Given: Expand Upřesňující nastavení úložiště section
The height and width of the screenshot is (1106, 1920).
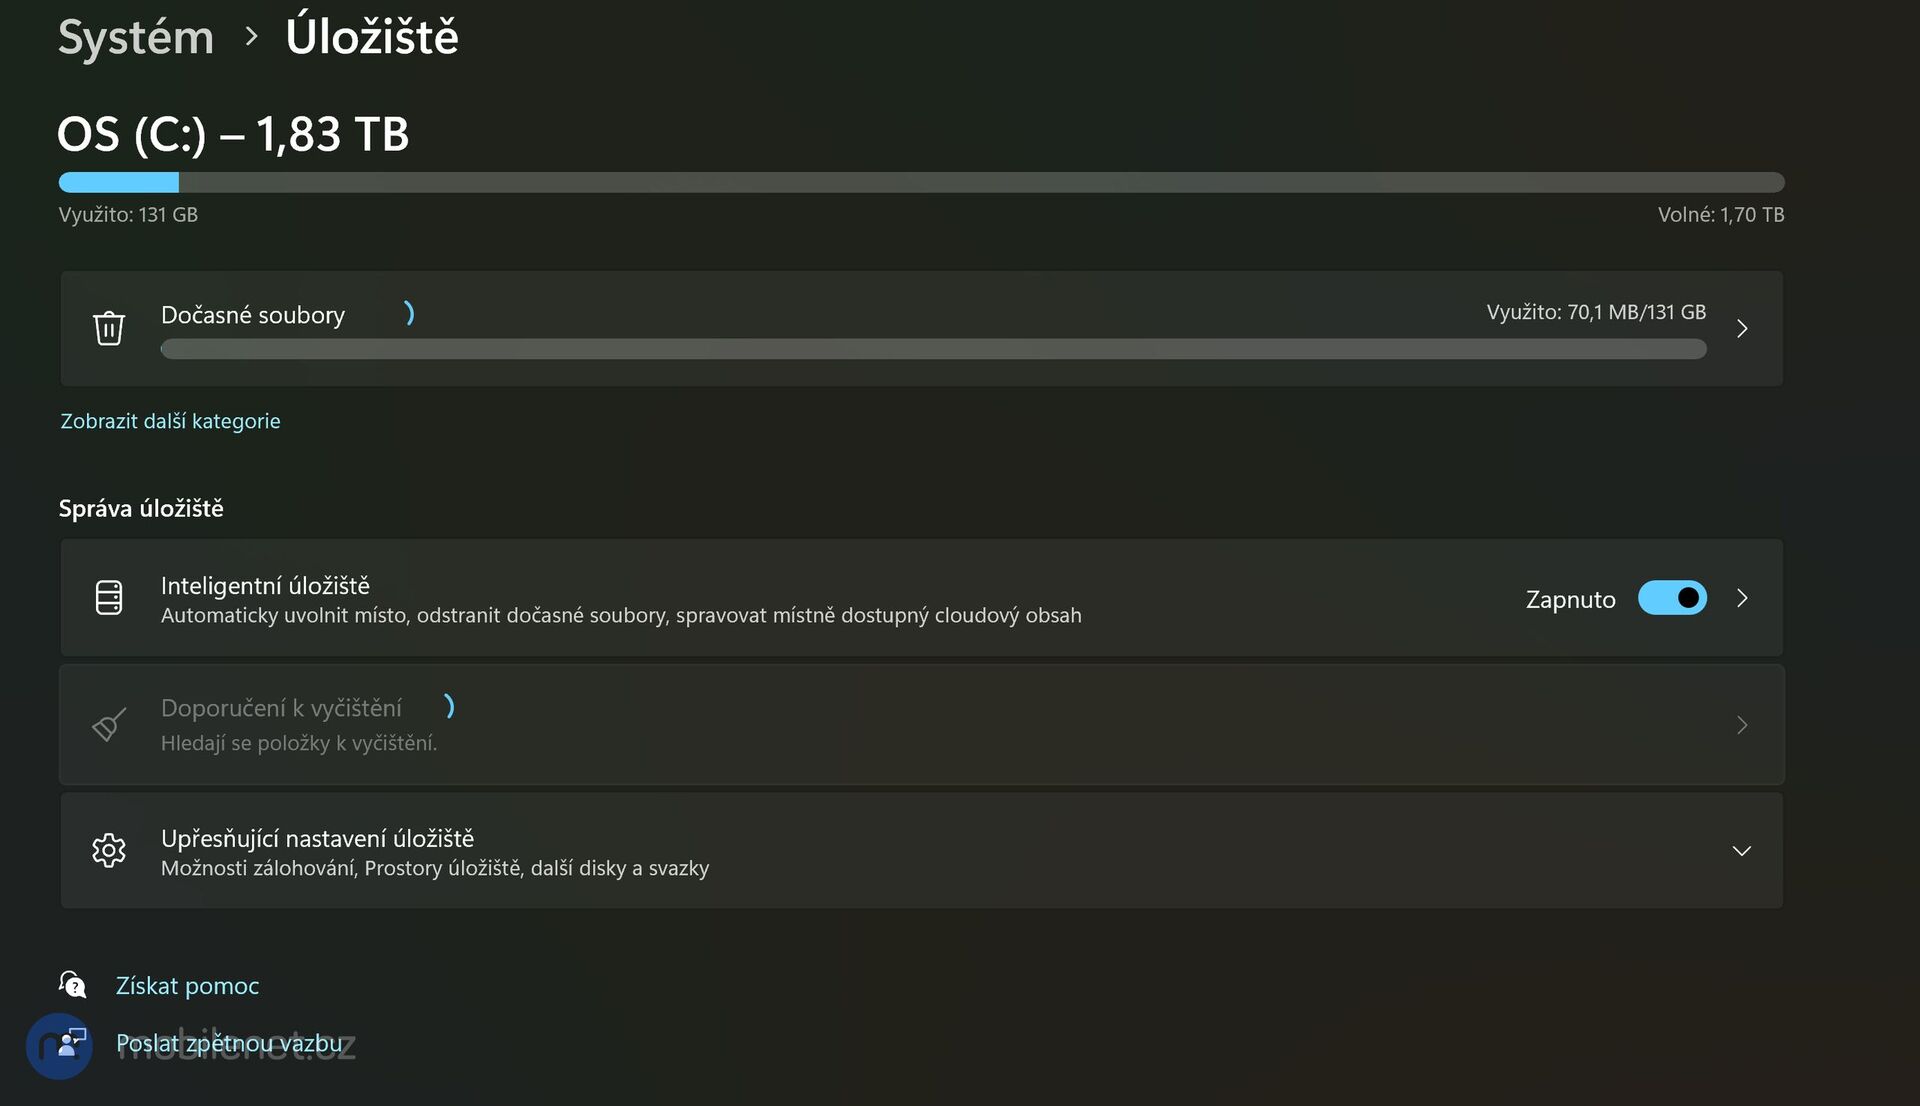Looking at the screenshot, I should coord(1742,850).
